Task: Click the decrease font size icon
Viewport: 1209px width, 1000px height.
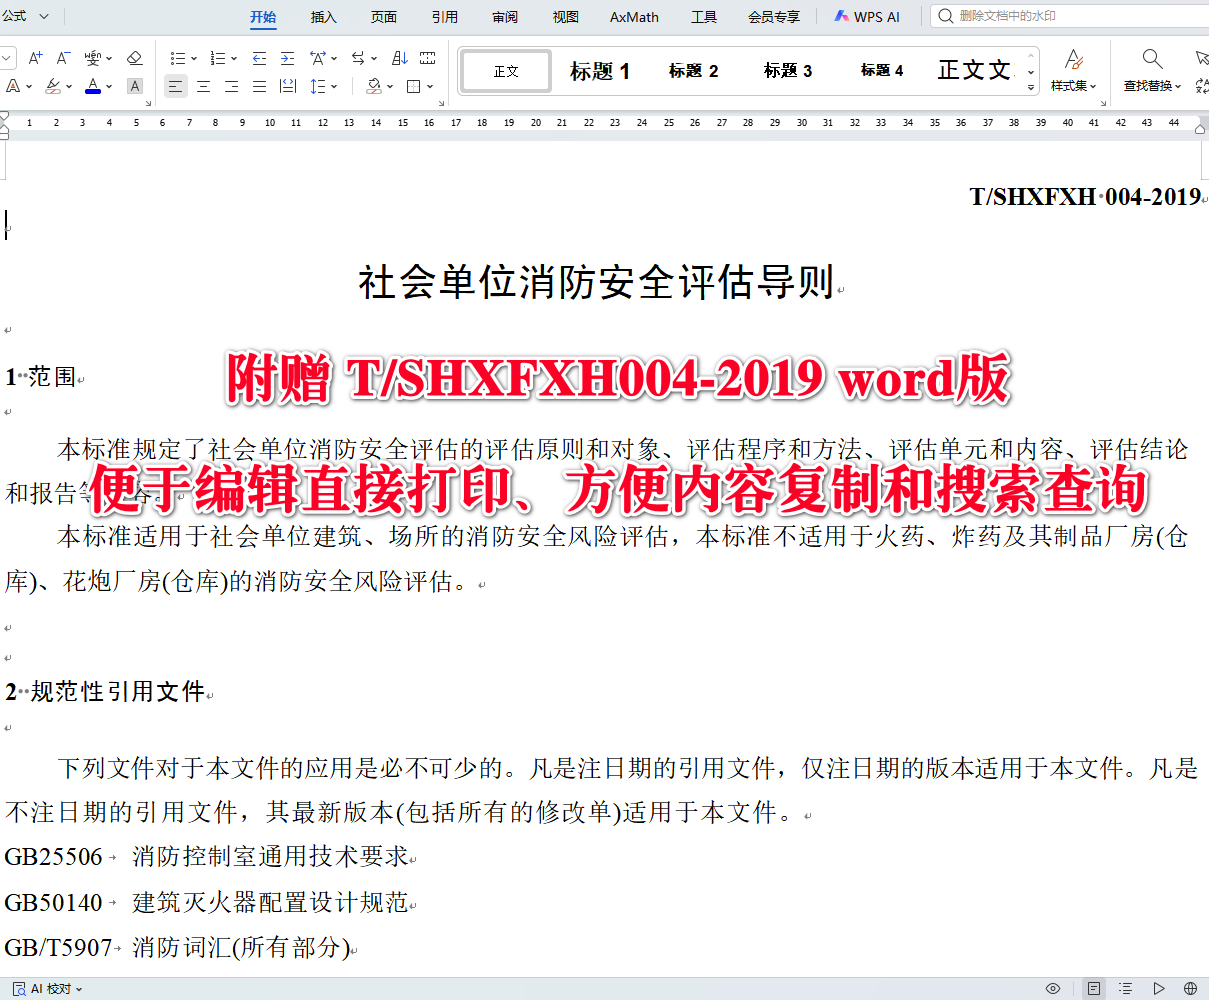Action: point(62,57)
